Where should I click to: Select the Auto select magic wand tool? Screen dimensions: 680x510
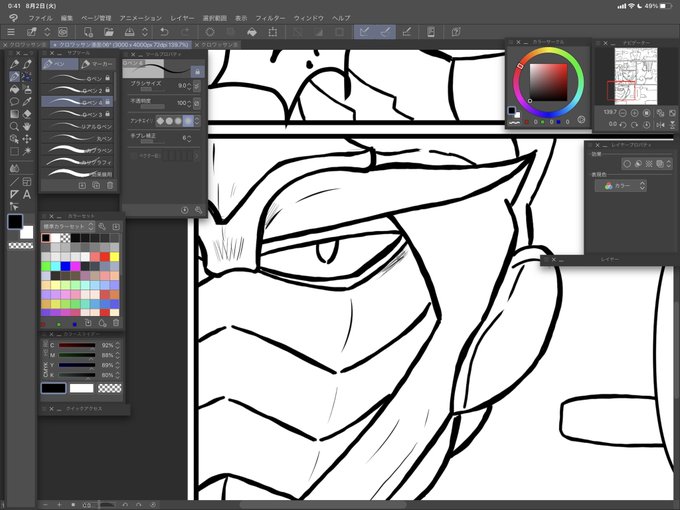[27, 151]
